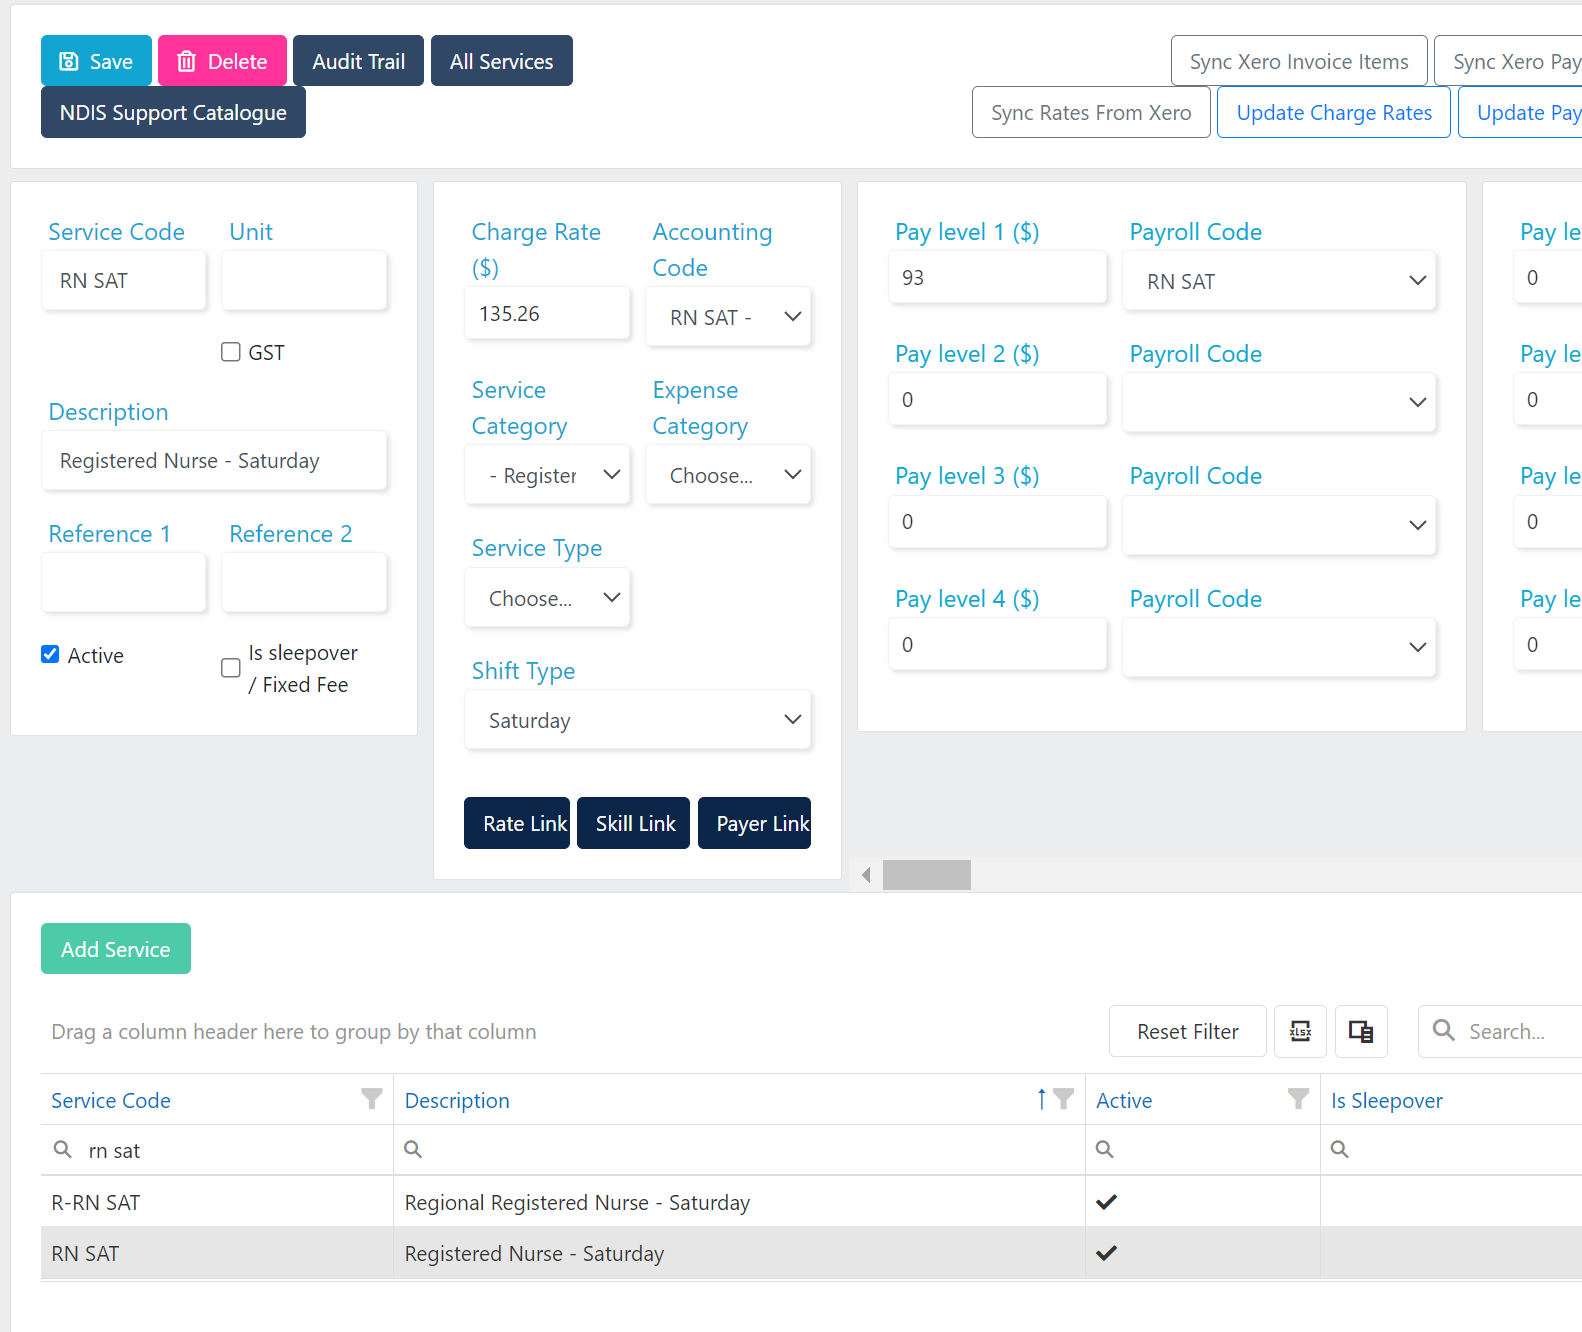Click the Active filter search icon
The width and height of the screenshot is (1582, 1332).
point(1105,1149)
